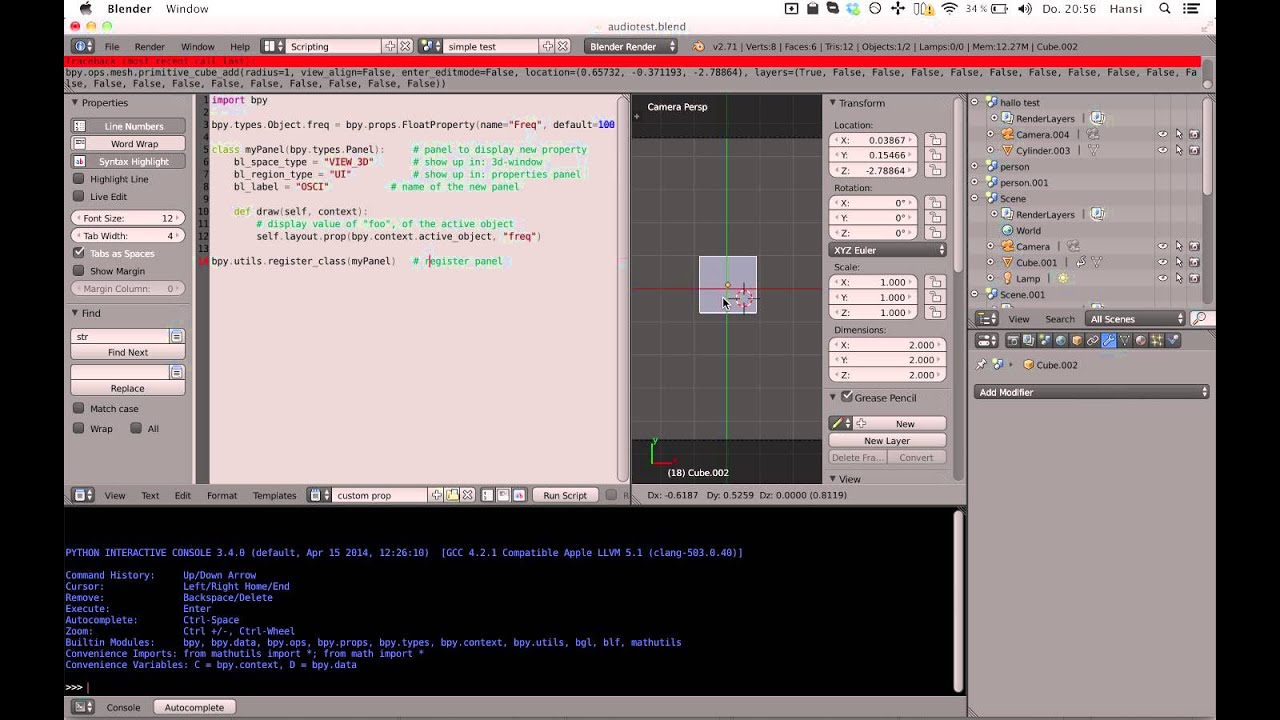Screen dimensions: 1280x720
Task: Enable the Highlight Line checkbox
Action: tap(79, 179)
